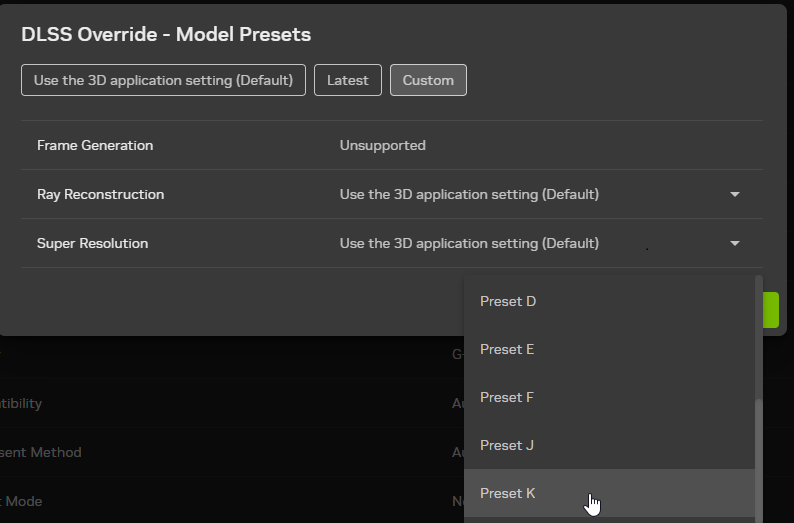Open the Ray Reconstruction dropdown arrow

click(735, 194)
